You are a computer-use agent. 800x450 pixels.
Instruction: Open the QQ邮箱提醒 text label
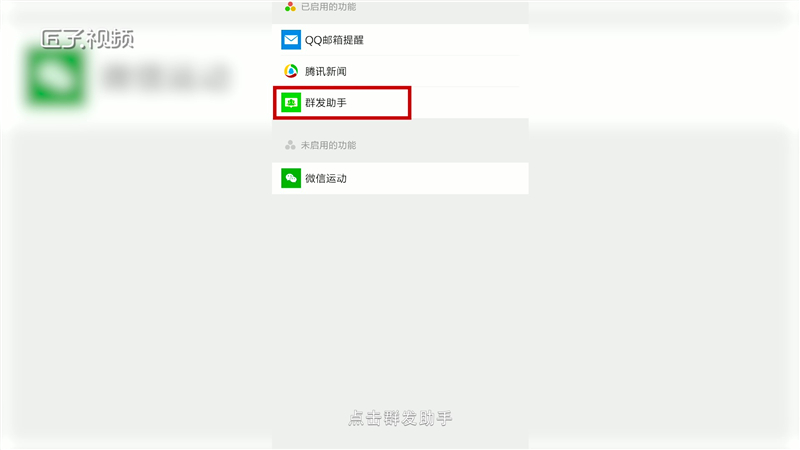tap(334, 40)
